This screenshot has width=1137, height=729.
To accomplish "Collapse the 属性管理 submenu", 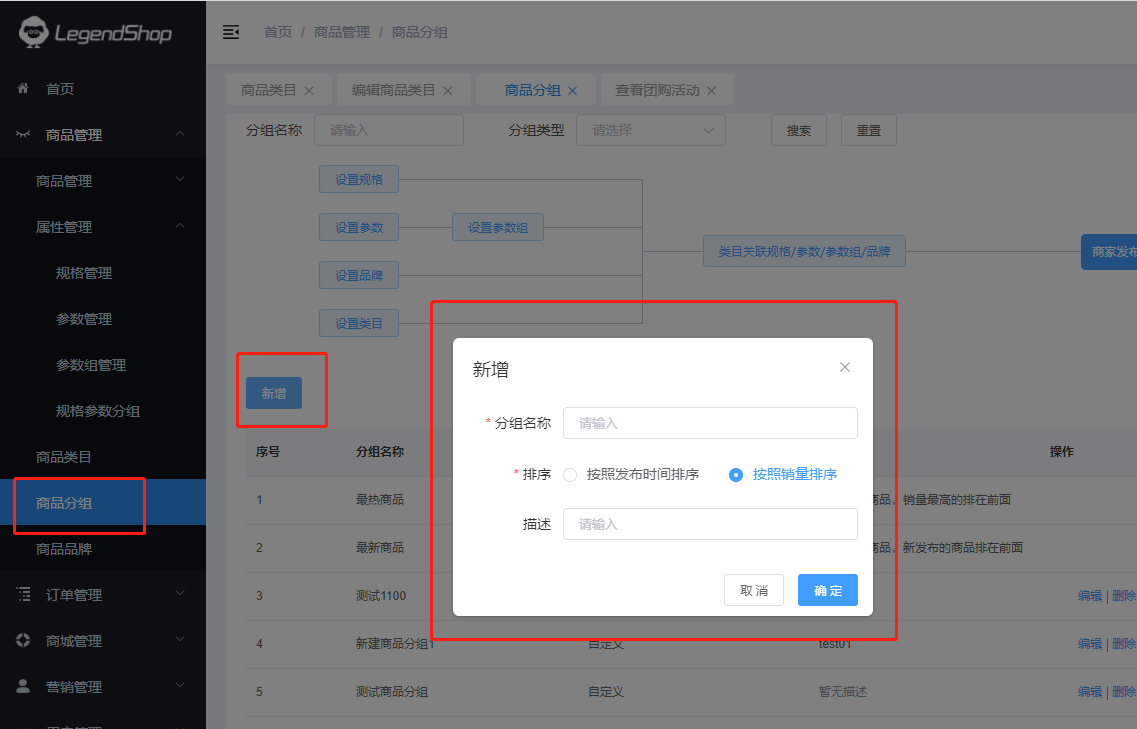I will [x=180, y=227].
